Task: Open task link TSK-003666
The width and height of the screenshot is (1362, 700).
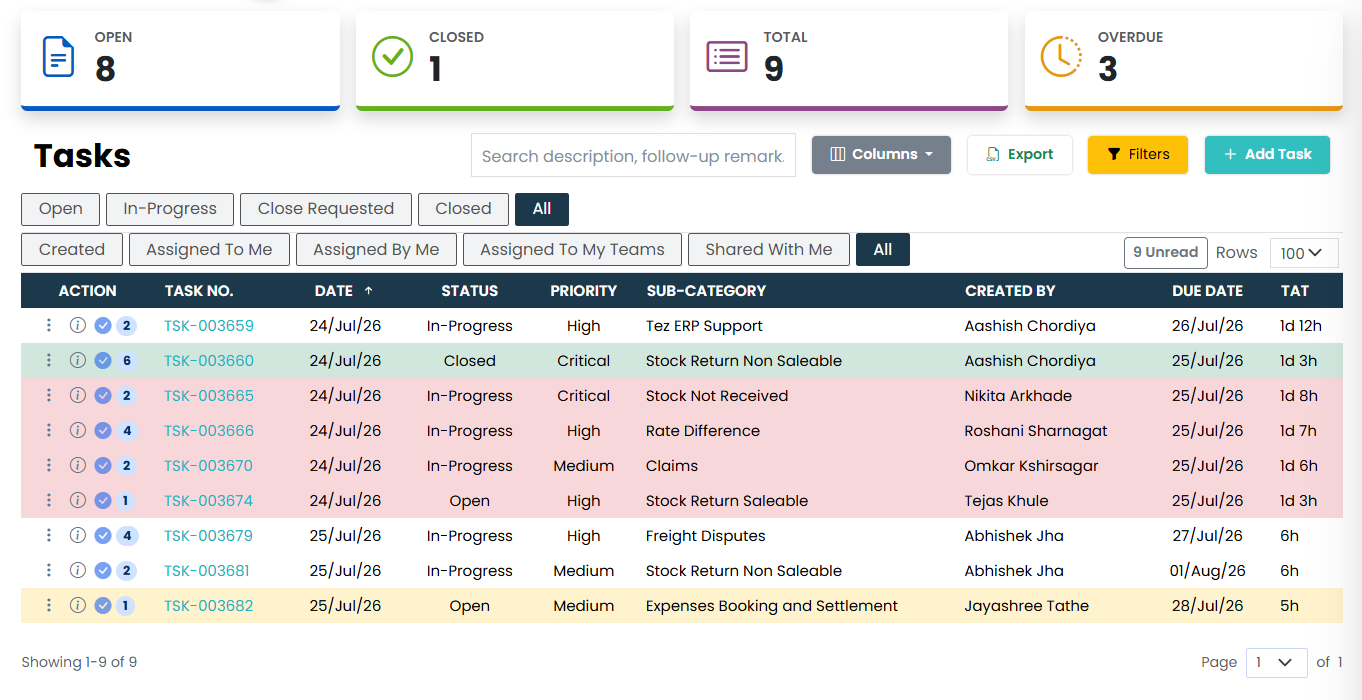Action: (x=209, y=431)
